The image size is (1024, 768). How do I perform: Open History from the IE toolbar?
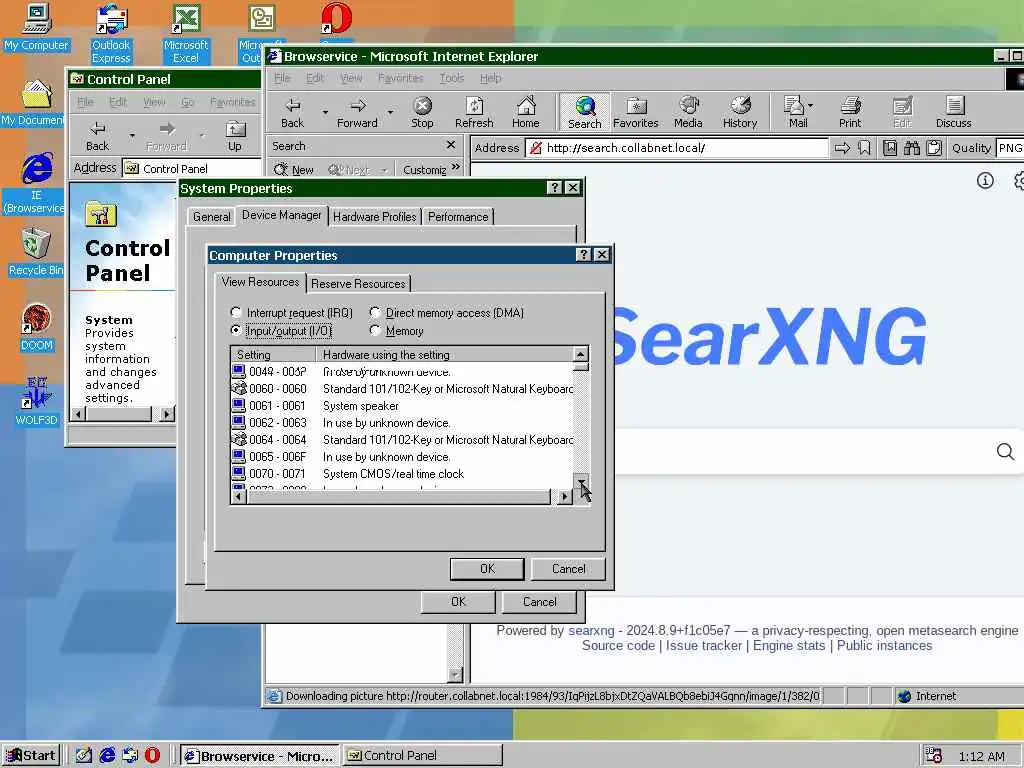click(x=740, y=112)
